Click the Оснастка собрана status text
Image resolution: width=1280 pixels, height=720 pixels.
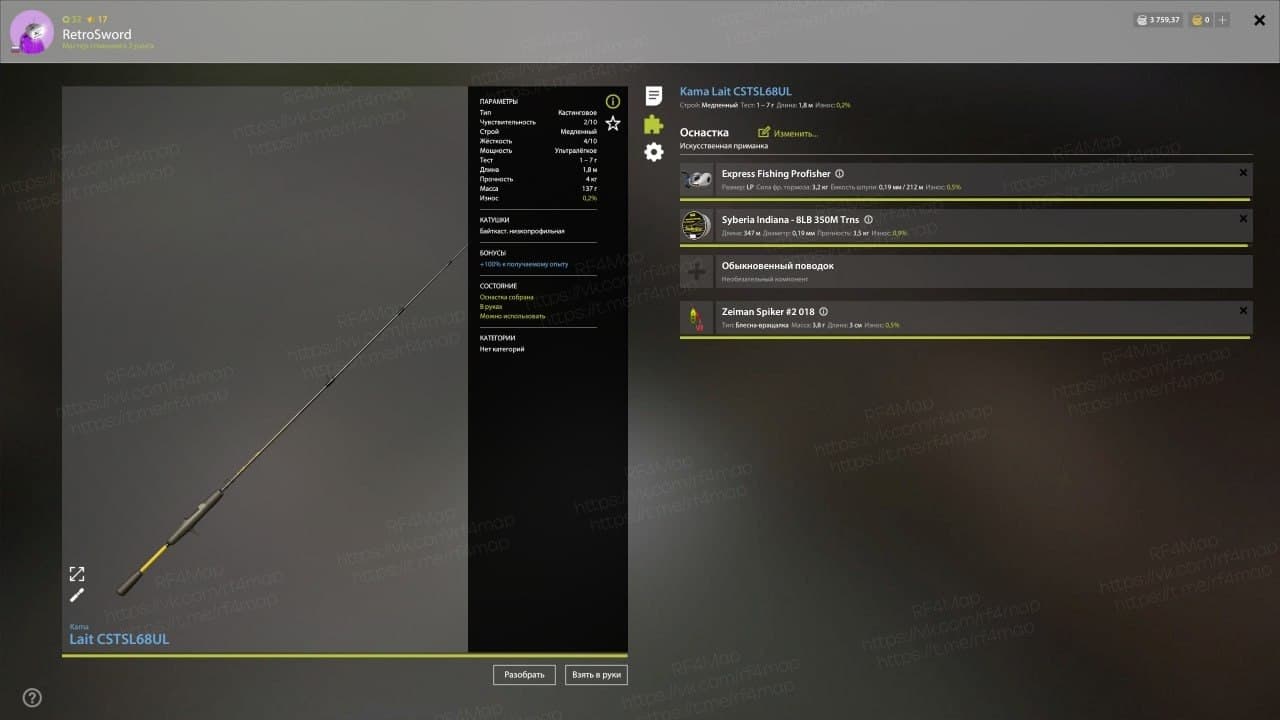coord(507,297)
